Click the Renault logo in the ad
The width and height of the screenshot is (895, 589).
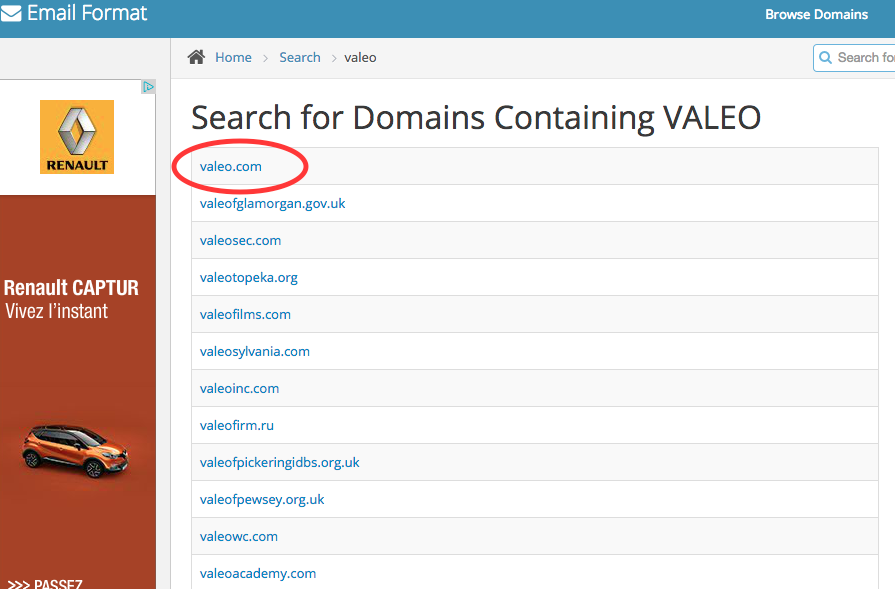pyautogui.click(x=77, y=137)
